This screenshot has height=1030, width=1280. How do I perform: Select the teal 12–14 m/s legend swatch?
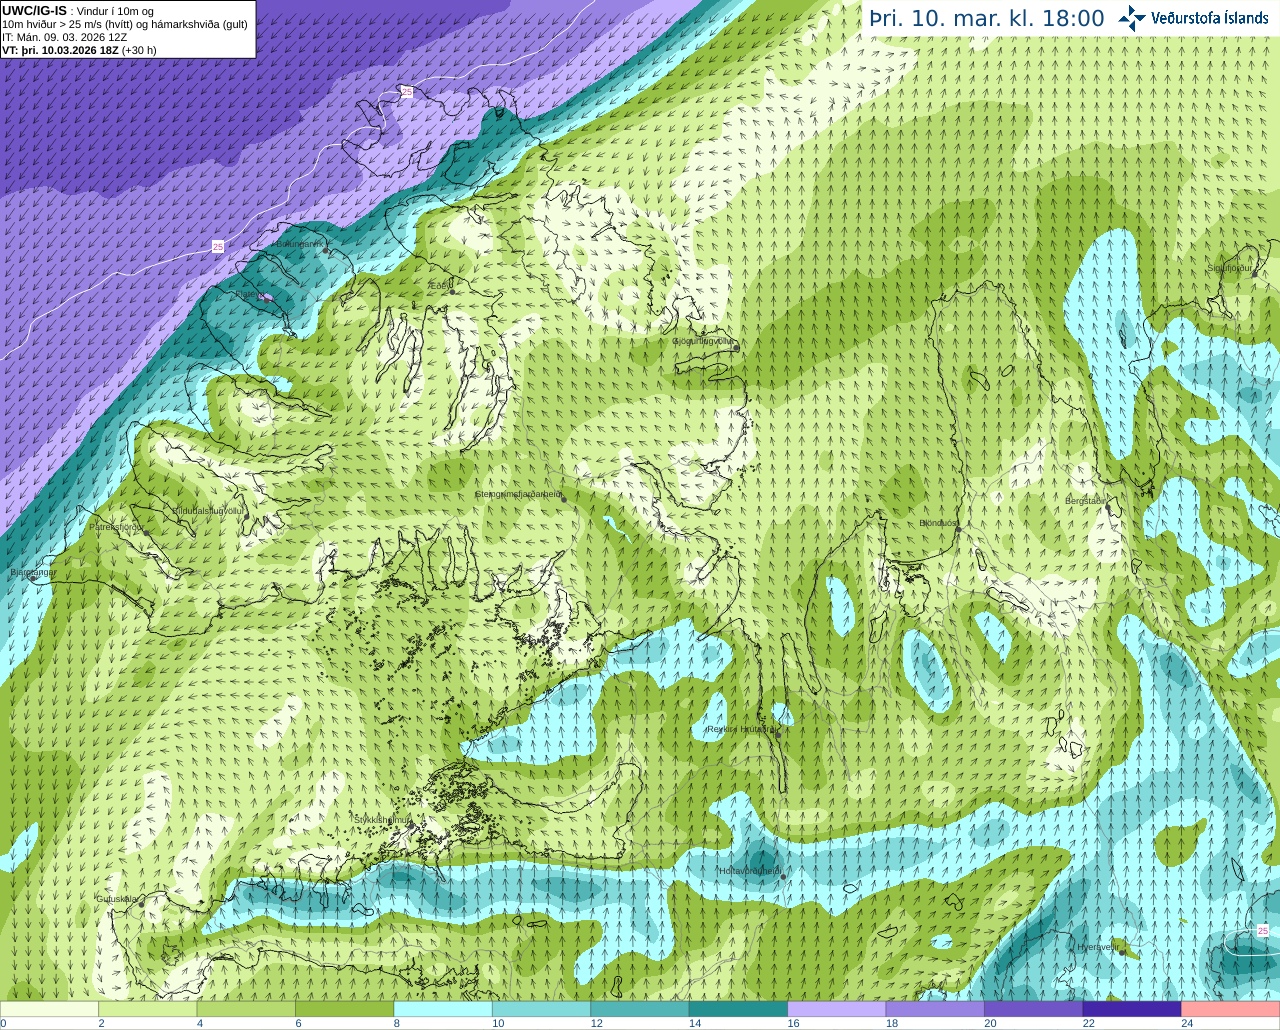pyautogui.click(x=640, y=1009)
